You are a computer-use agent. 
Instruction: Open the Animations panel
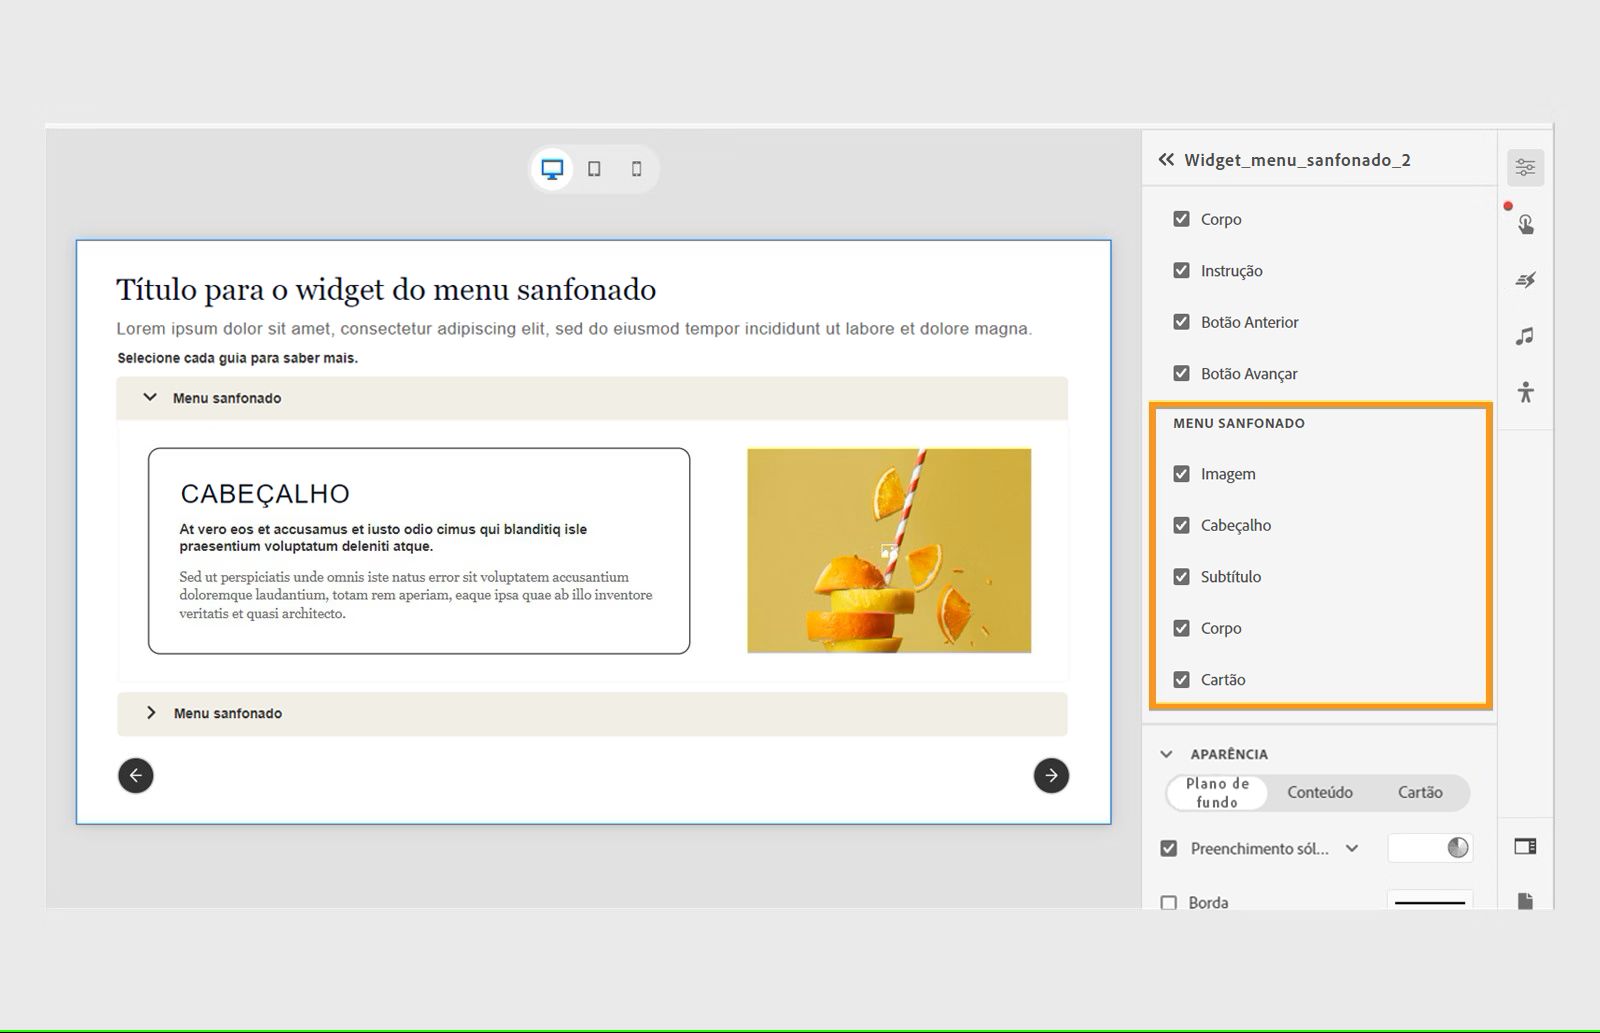[1525, 280]
